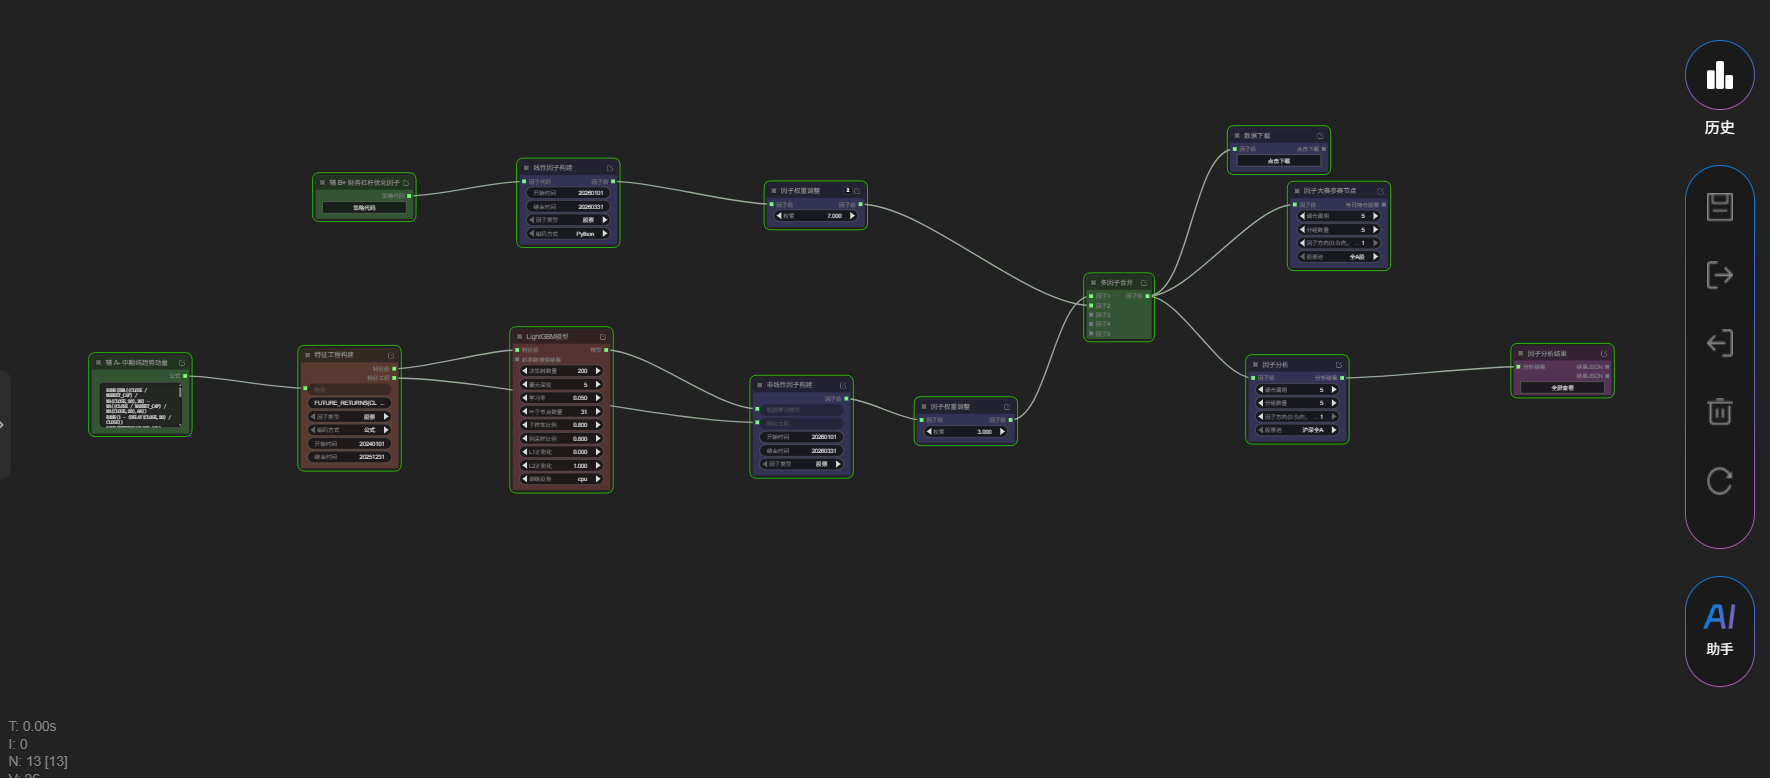Click the edit icon on LightGBM模型 node
This screenshot has height=778, width=1770.
click(603, 337)
